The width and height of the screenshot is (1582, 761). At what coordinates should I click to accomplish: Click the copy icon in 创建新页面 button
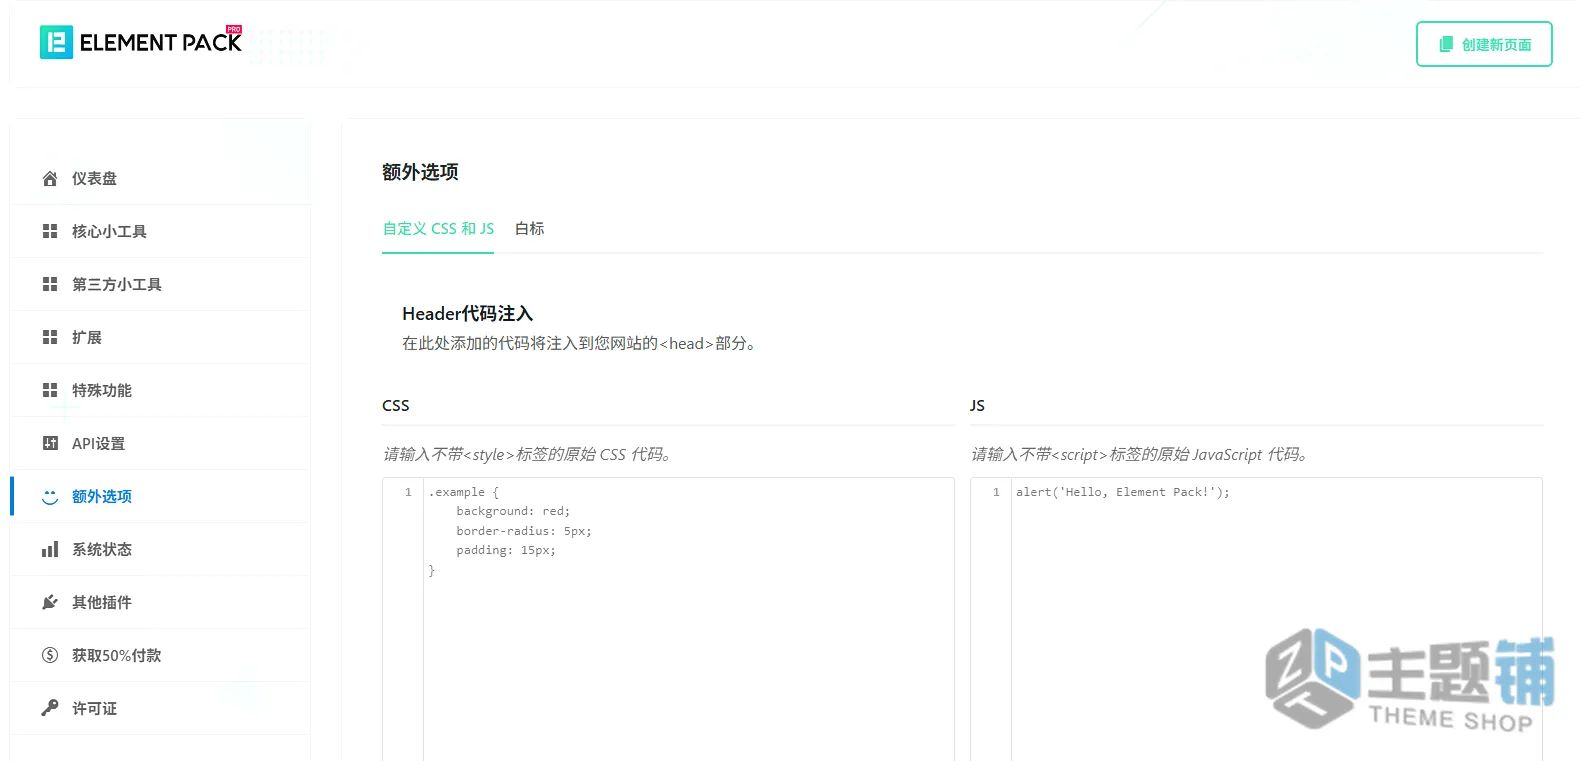pyautogui.click(x=1446, y=44)
